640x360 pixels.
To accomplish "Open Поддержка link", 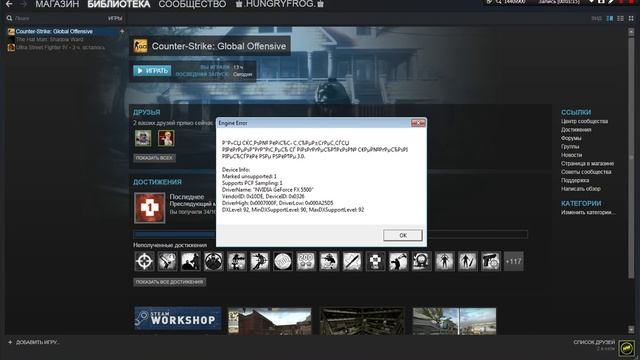I will [x=575, y=180].
